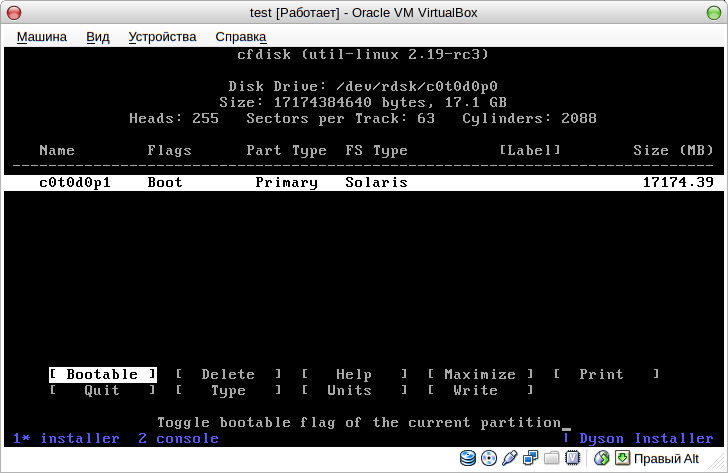Image resolution: width=728 pixels, height=473 pixels.
Task: Click the hard disk activity status icon
Action: click(468, 458)
